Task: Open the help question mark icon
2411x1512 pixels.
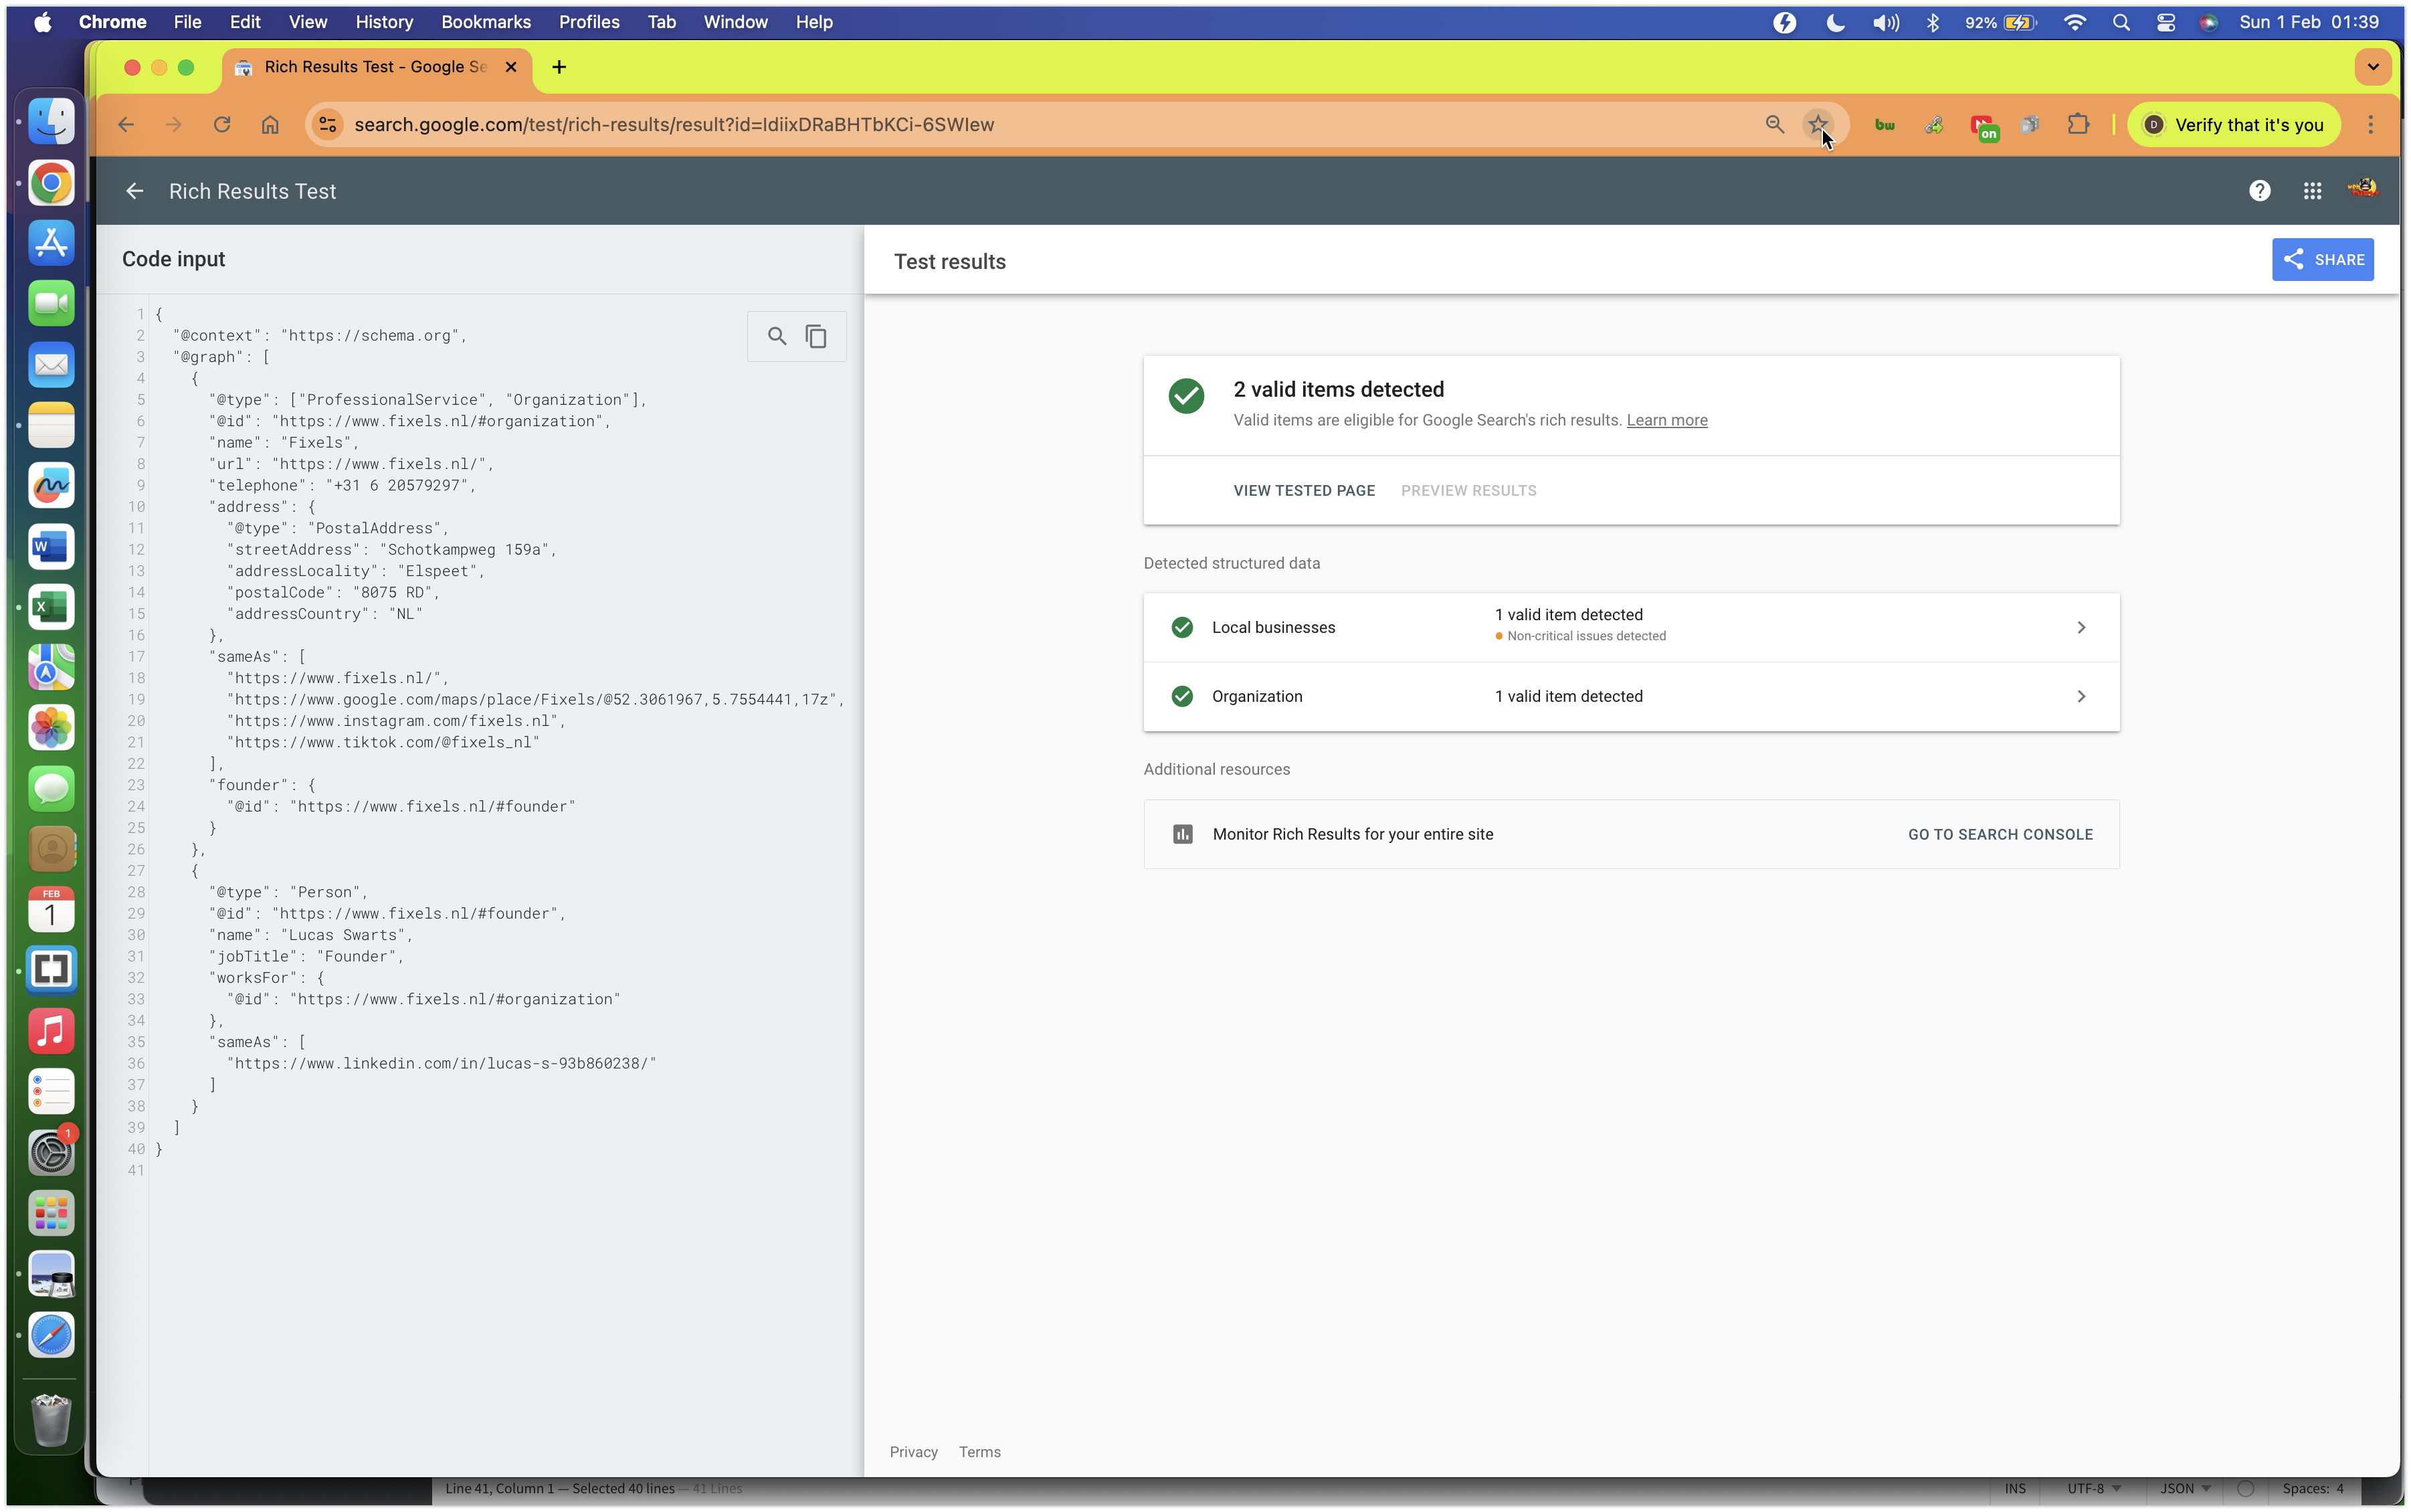Action: [2259, 191]
